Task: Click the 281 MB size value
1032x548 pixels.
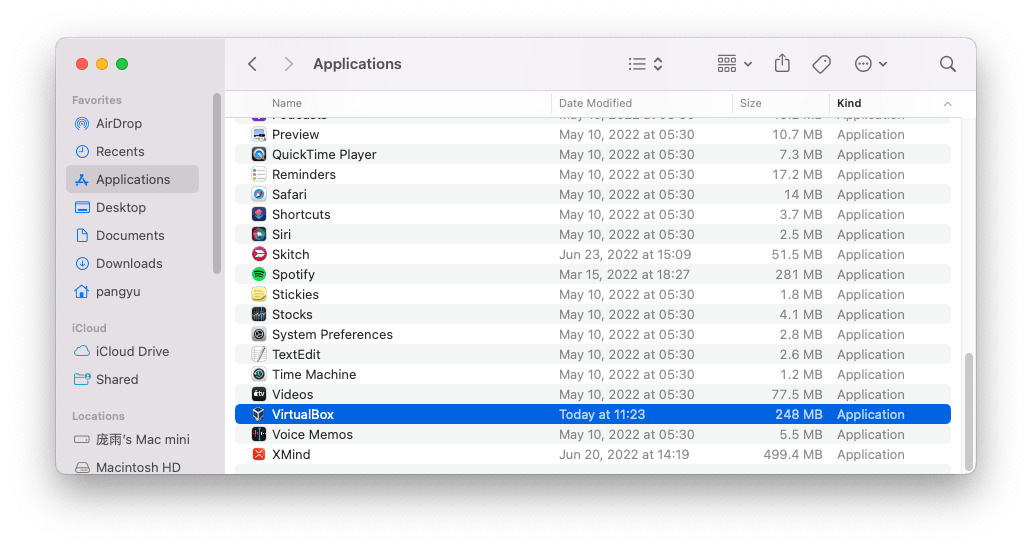Action: tap(798, 274)
